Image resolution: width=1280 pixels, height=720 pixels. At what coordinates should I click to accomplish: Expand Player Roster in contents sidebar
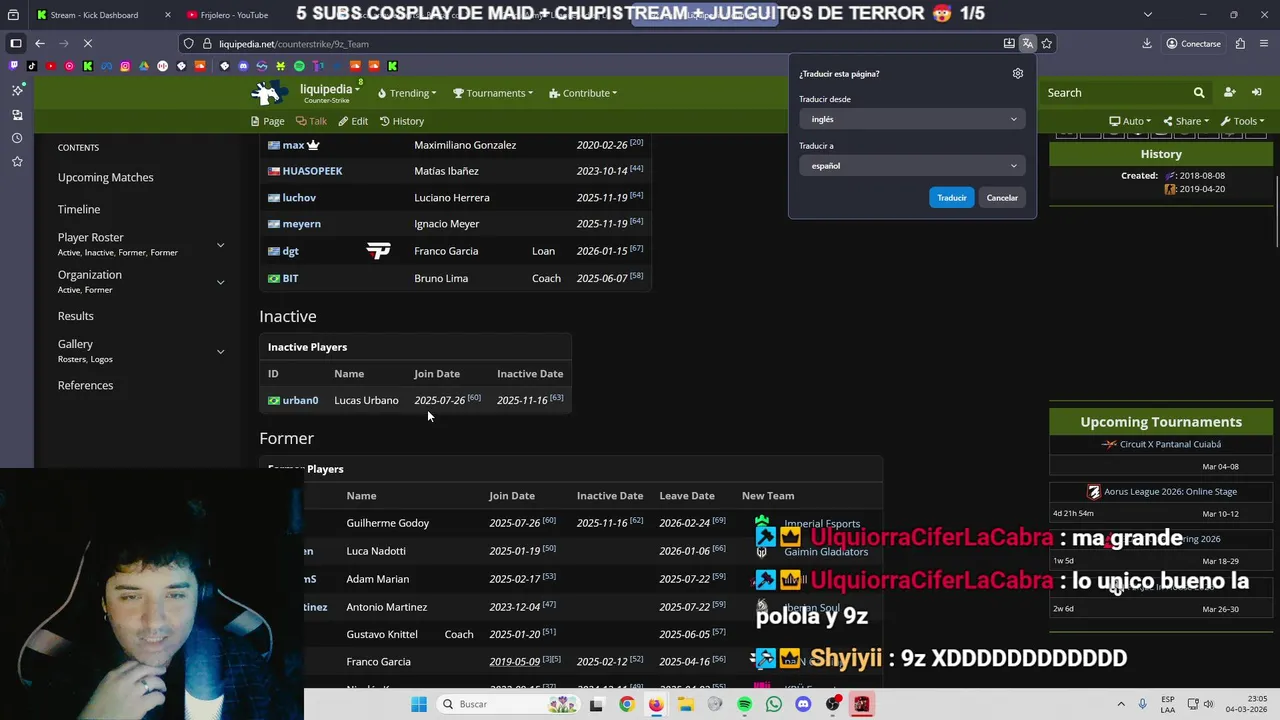pos(220,245)
